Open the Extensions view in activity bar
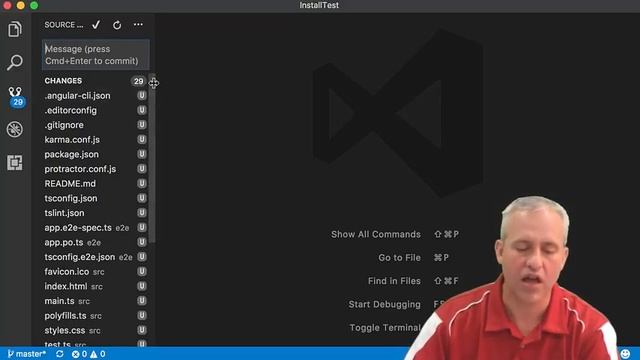The image size is (640, 360). click(15, 163)
